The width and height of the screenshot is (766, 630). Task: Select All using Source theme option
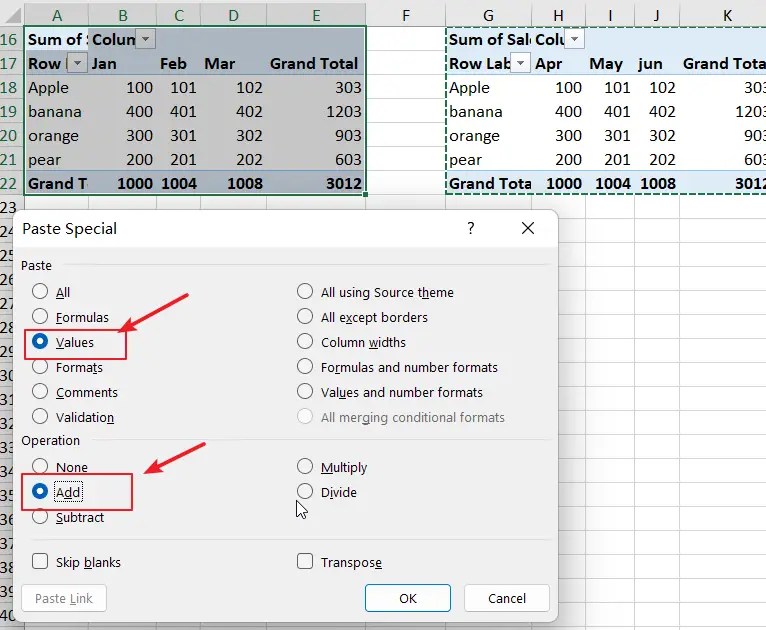(x=305, y=292)
